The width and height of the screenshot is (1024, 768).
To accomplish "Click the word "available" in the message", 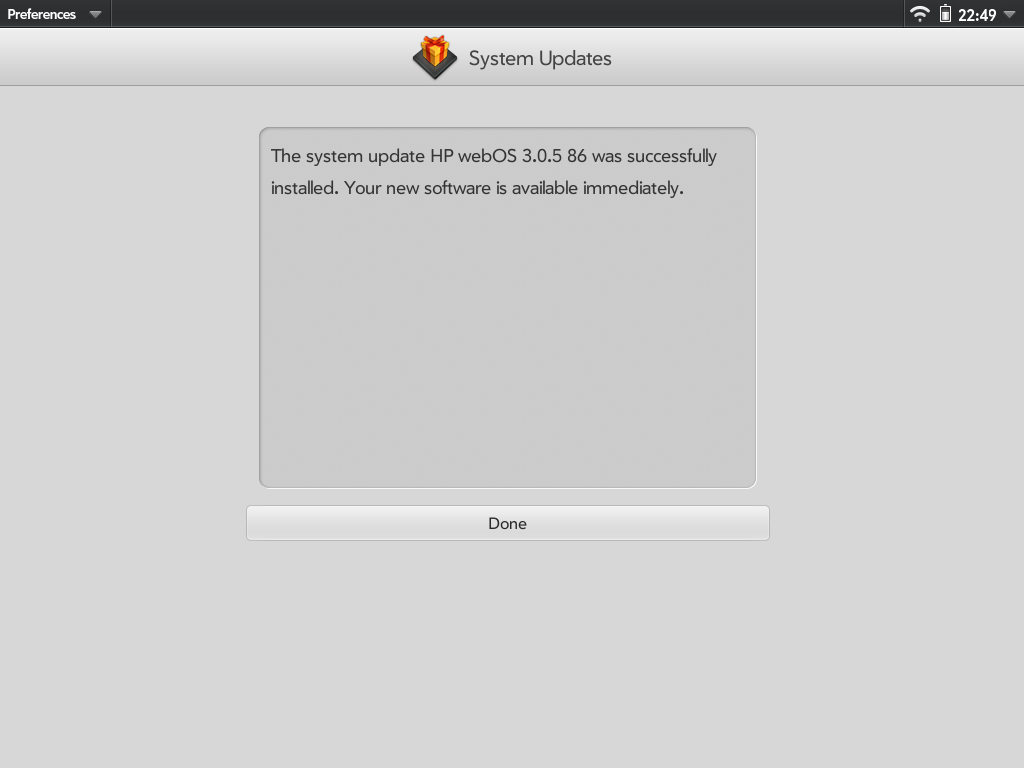I will pos(545,188).
